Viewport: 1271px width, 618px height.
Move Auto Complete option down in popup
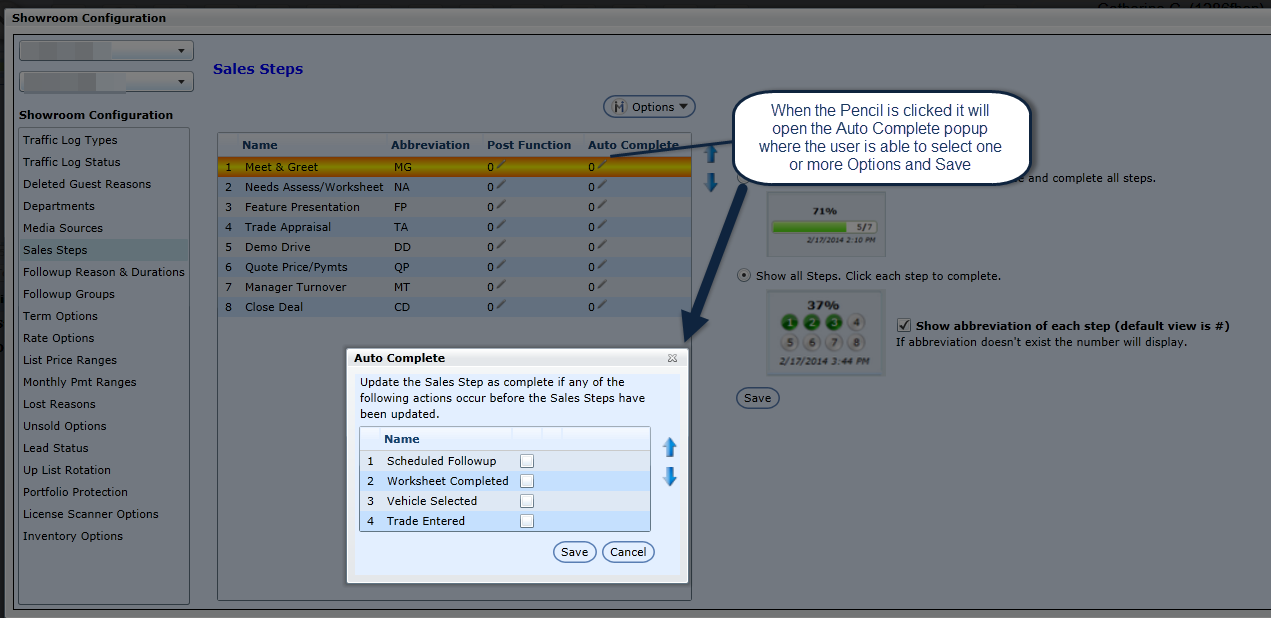(x=670, y=477)
